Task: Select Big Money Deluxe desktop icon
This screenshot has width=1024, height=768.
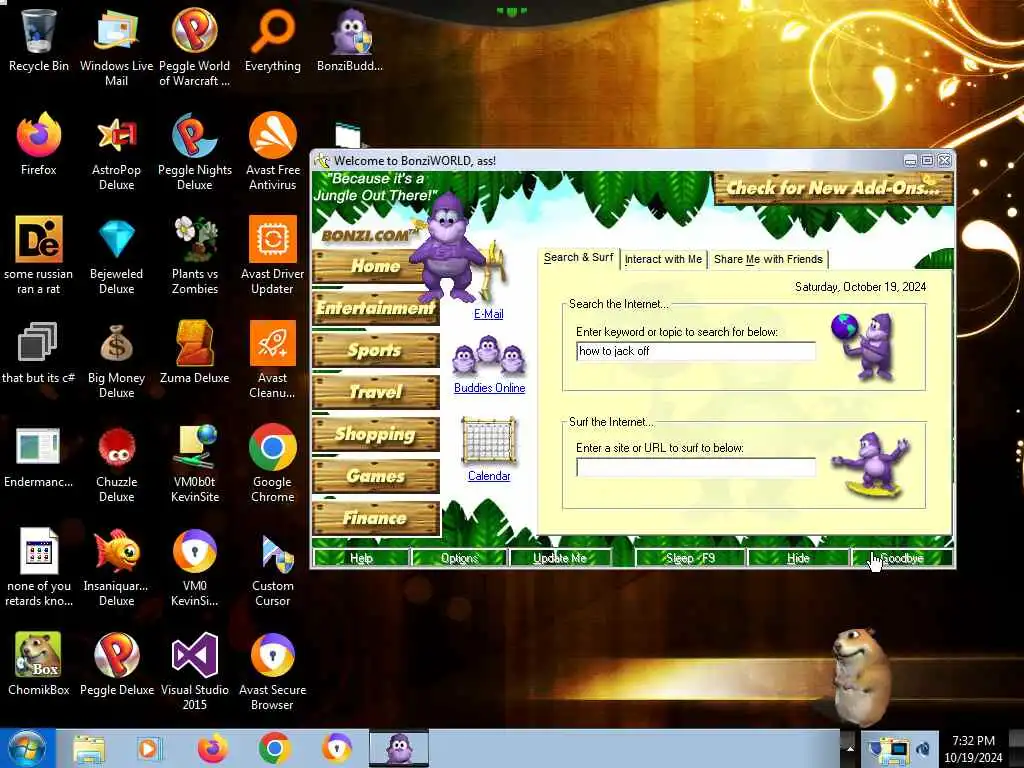Action: click(x=116, y=359)
